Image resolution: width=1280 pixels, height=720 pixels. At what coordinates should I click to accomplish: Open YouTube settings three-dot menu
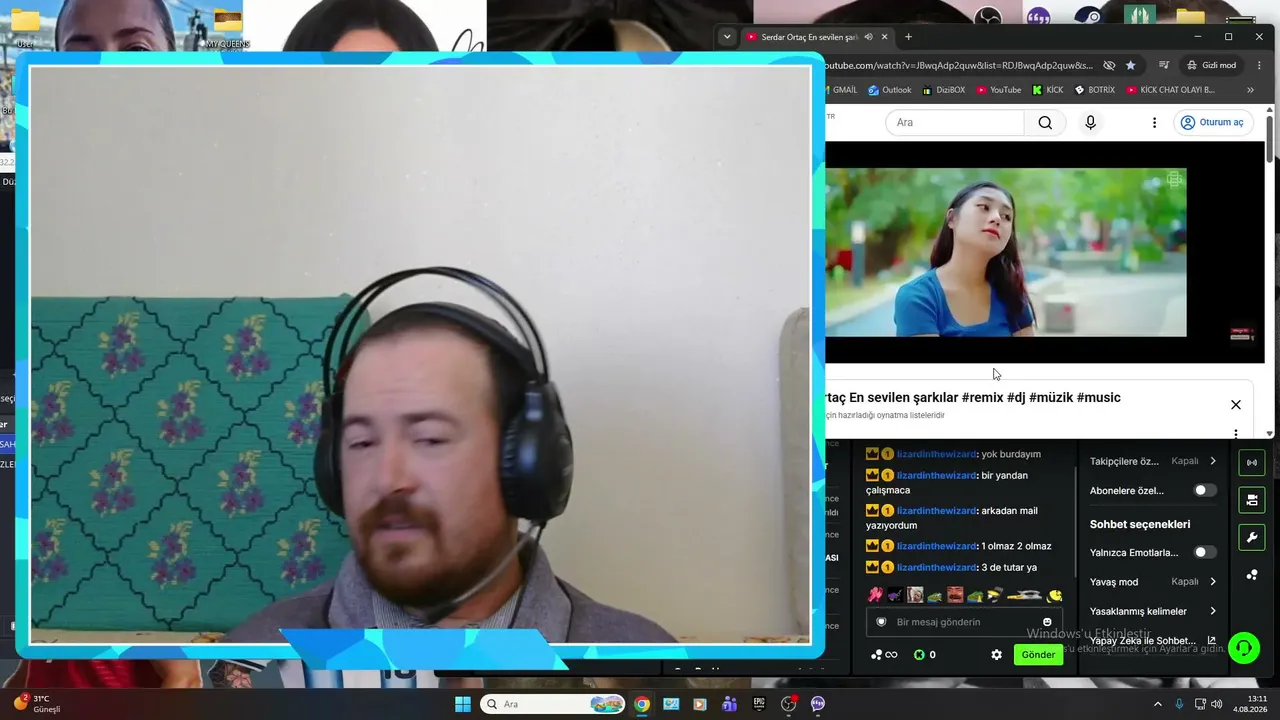pyautogui.click(x=1154, y=122)
